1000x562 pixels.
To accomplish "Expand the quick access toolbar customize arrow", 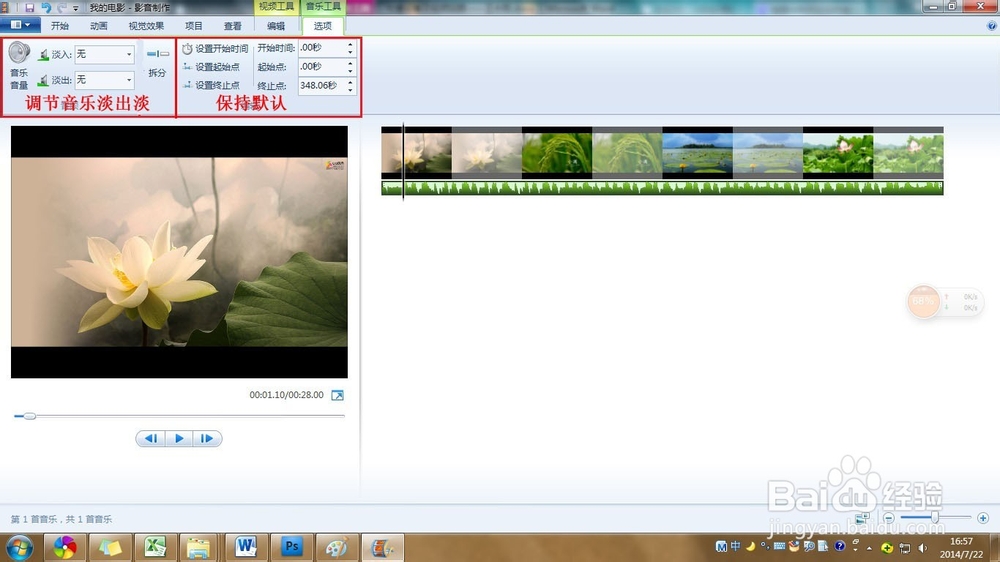I will [x=76, y=8].
